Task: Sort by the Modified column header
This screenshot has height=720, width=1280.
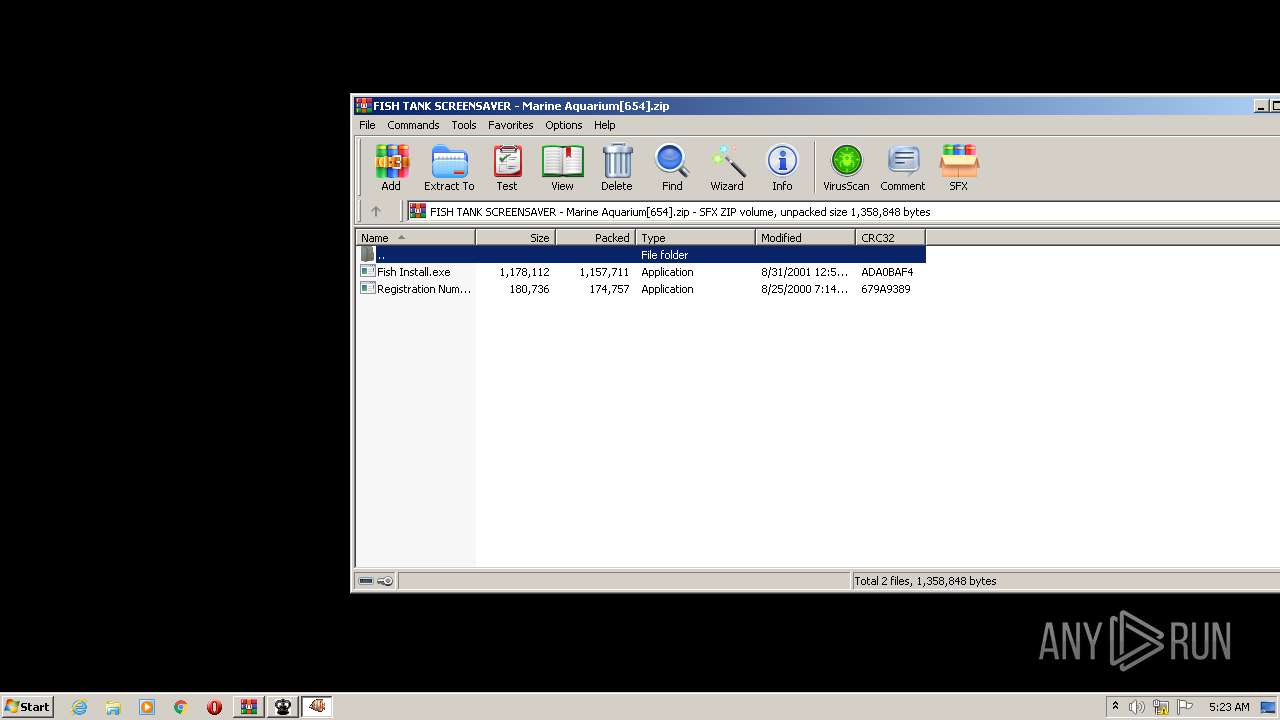Action: tap(805, 238)
